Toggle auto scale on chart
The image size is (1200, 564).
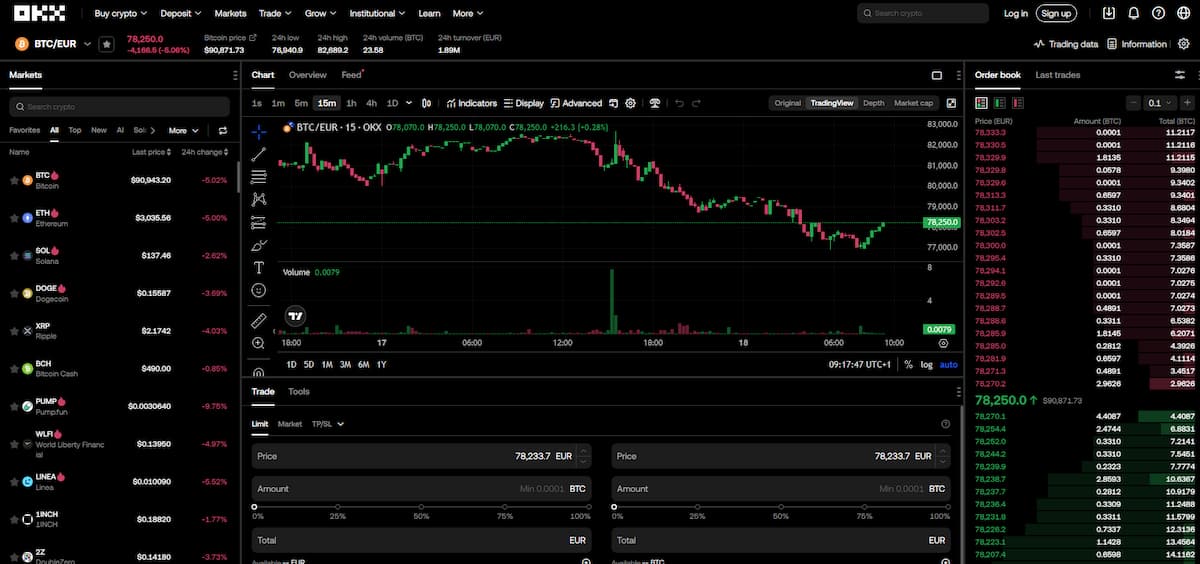948,365
